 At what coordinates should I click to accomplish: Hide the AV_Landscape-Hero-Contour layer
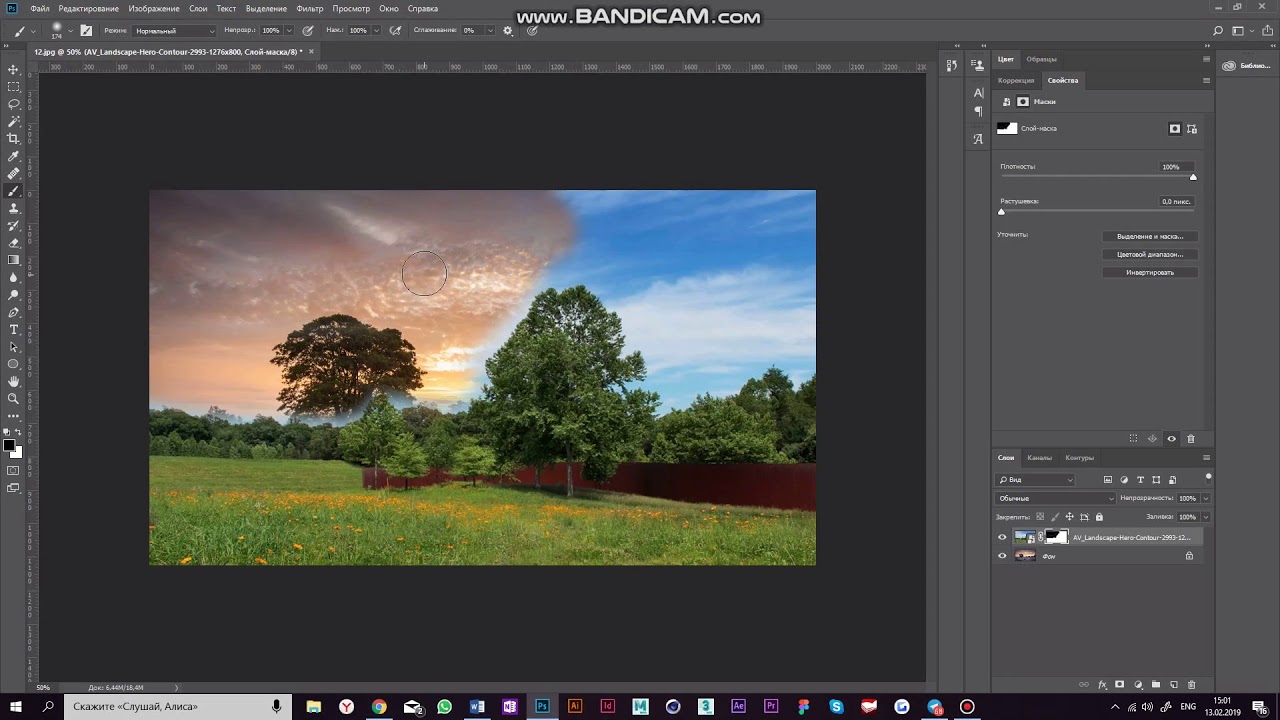pyautogui.click(x=1002, y=537)
